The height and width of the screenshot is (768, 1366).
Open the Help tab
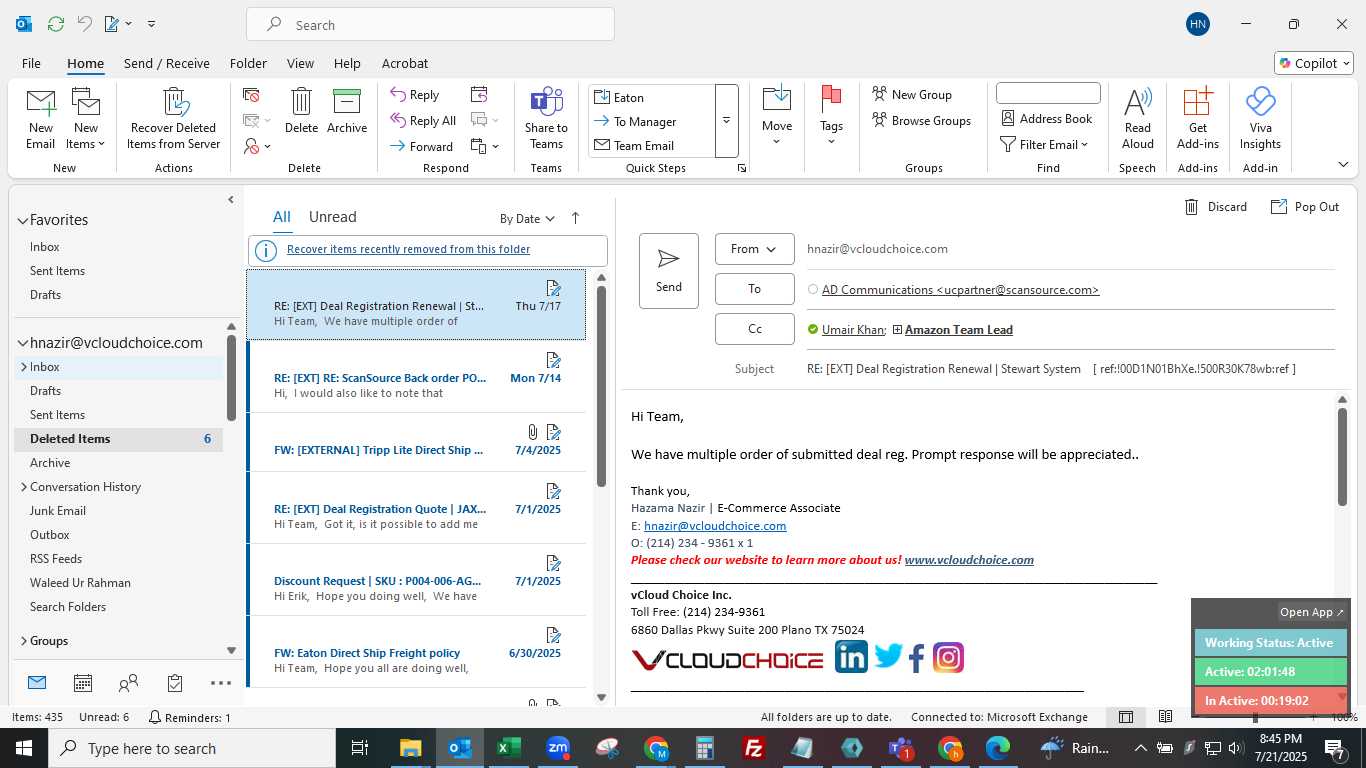[347, 63]
